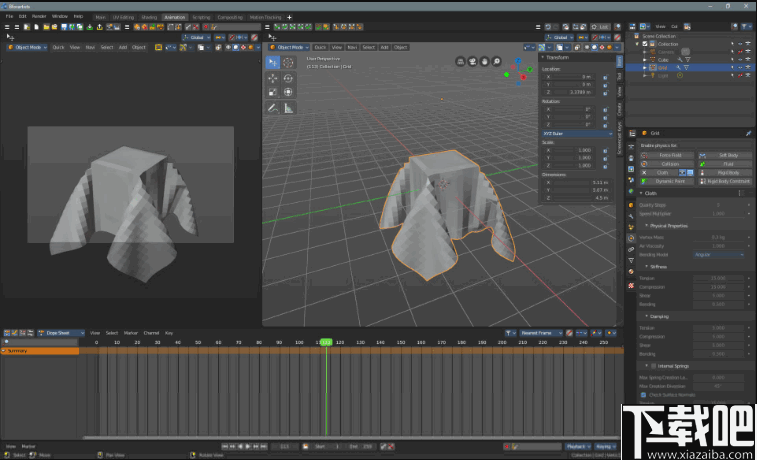Click the pin icon beside the Grid name
The width and height of the screenshot is (757, 460).
pos(748,133)
